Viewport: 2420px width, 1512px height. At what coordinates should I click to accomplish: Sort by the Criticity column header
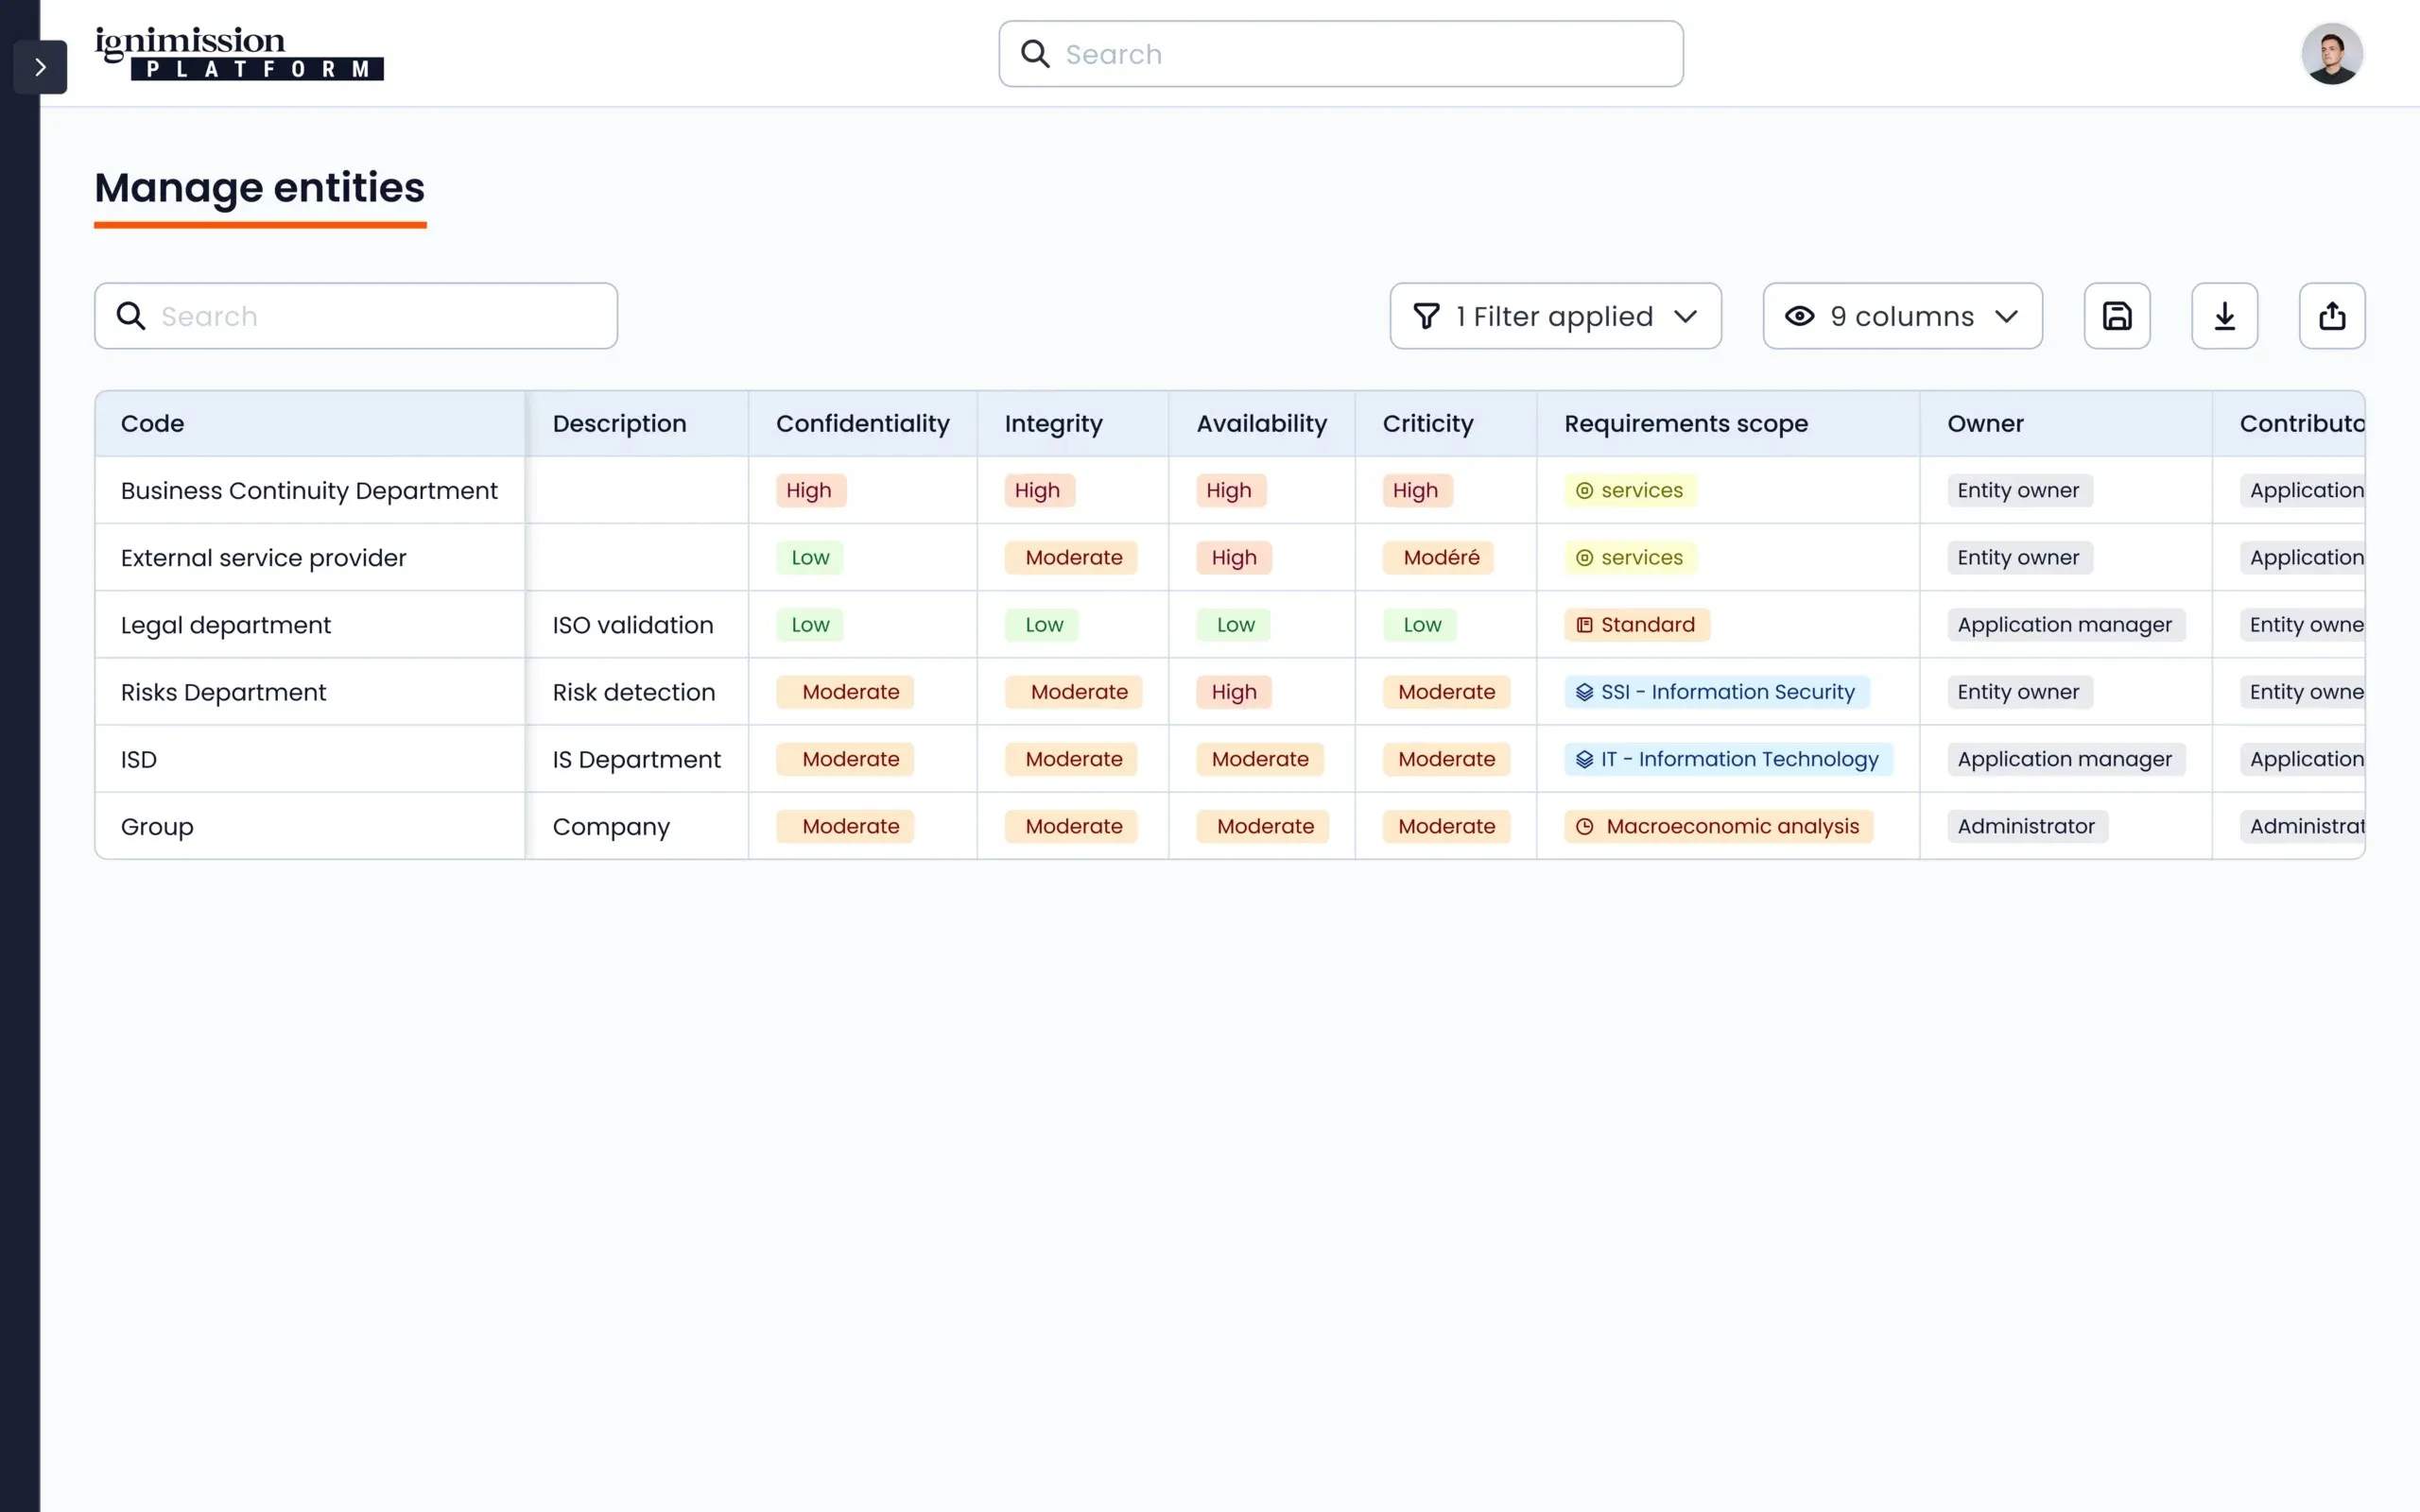[x=1427, y=424]
